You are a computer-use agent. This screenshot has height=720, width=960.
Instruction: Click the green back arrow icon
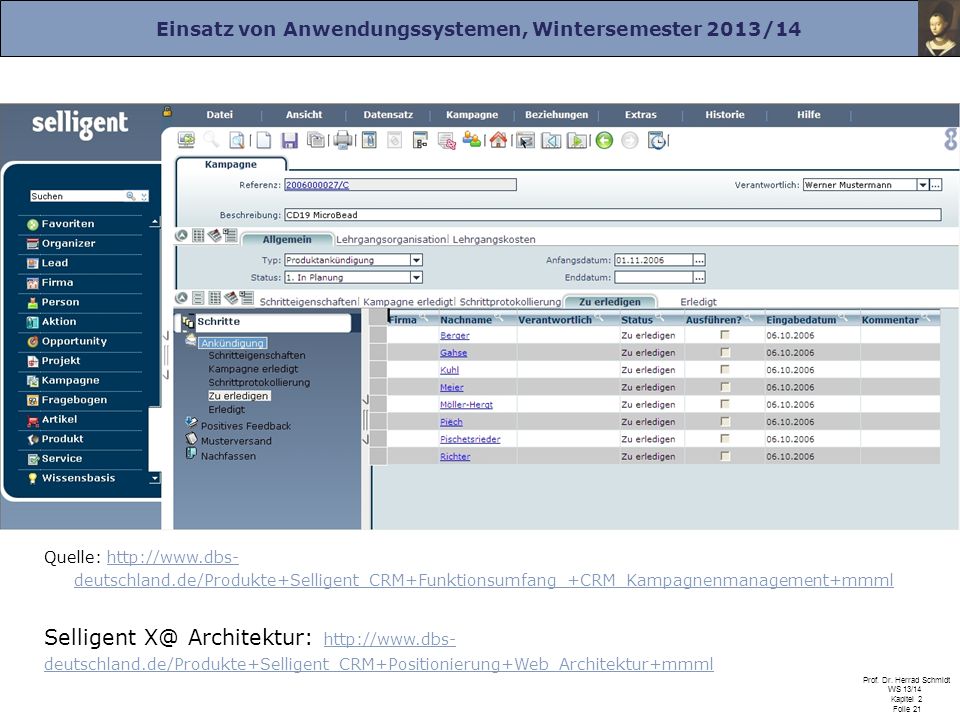click(604, 141)
